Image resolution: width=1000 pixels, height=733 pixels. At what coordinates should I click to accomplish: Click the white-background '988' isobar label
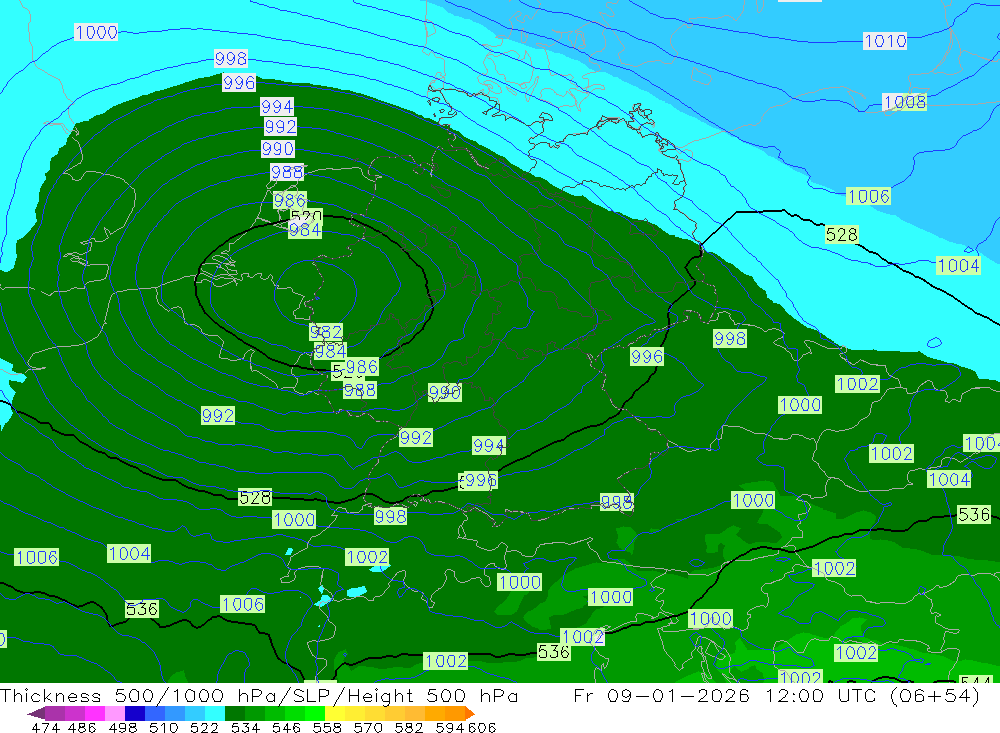click(x=287, y=172)
